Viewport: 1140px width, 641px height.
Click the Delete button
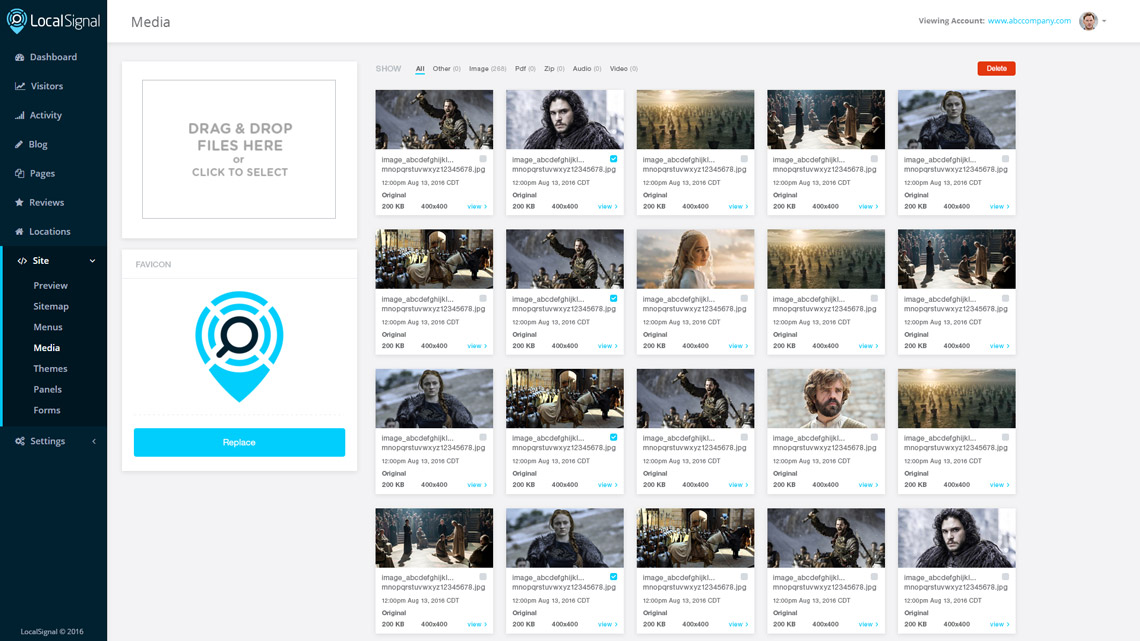(996, 68)
